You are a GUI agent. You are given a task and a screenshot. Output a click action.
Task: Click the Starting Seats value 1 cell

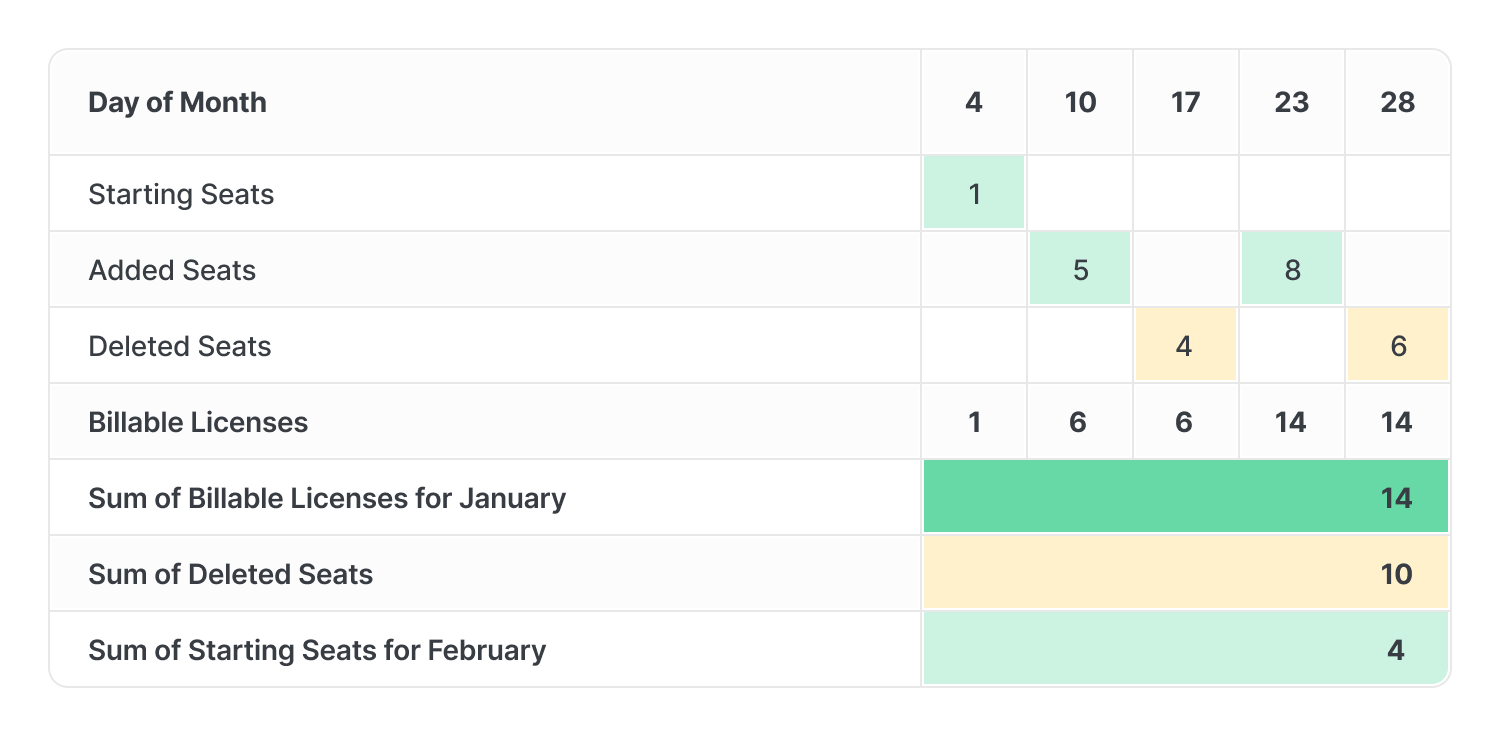[974, 193]
